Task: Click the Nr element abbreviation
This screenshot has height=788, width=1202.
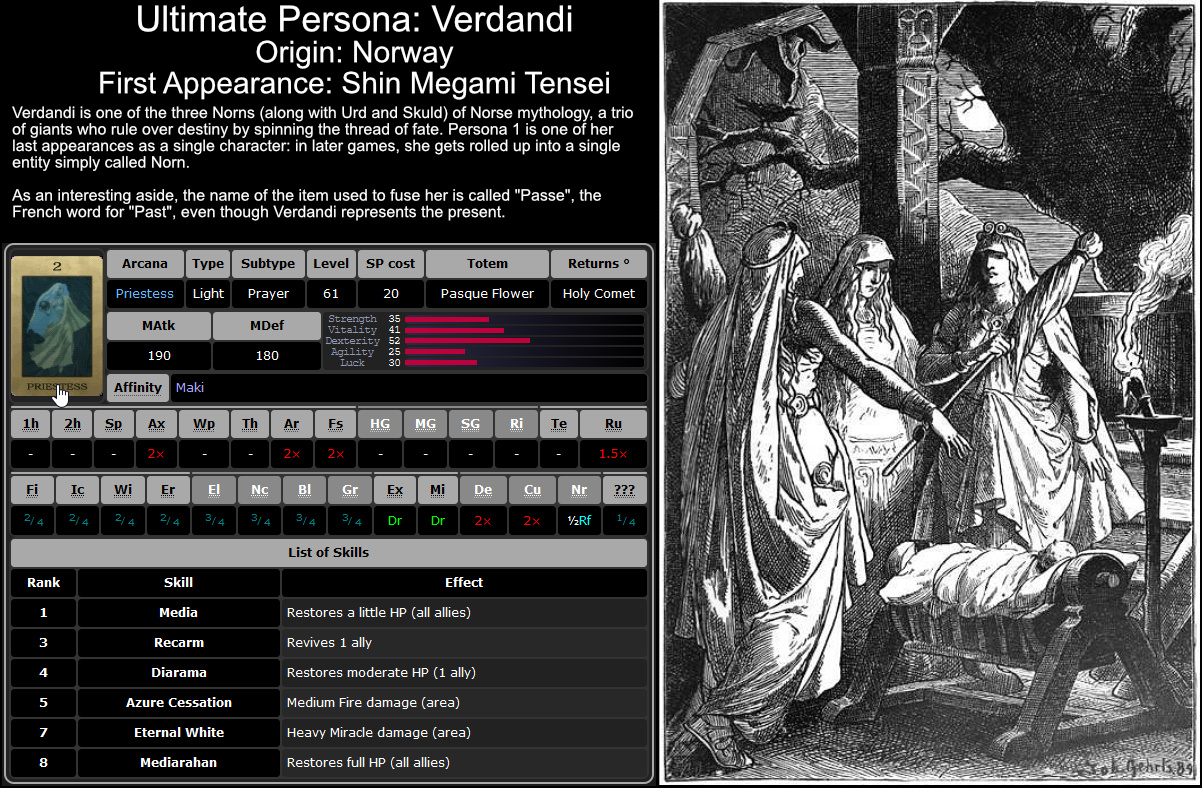Action: [579, 491]
